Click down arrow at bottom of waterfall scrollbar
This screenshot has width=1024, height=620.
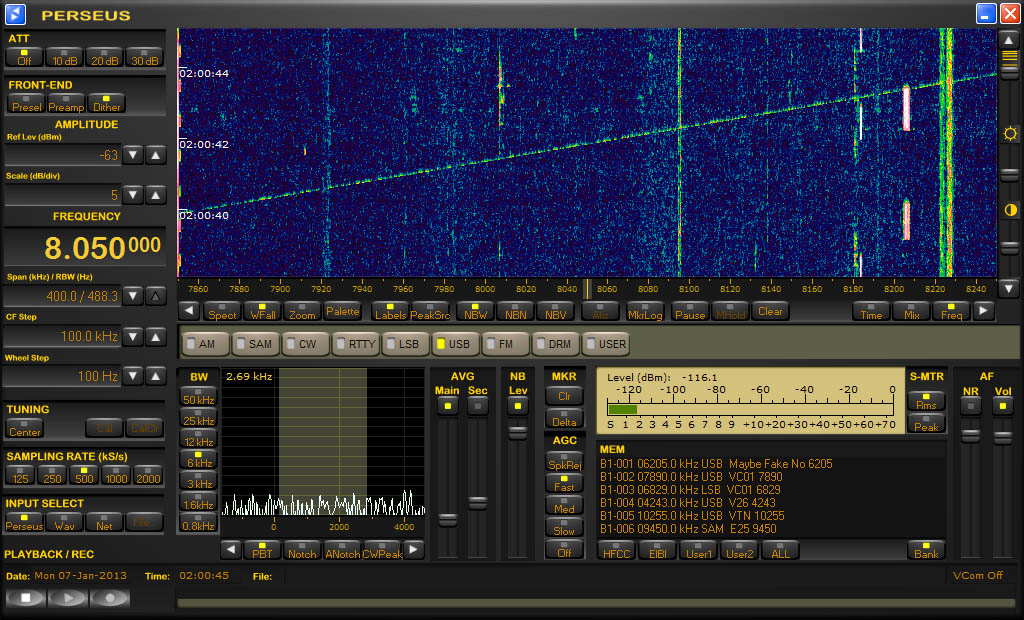(1009, 288)
